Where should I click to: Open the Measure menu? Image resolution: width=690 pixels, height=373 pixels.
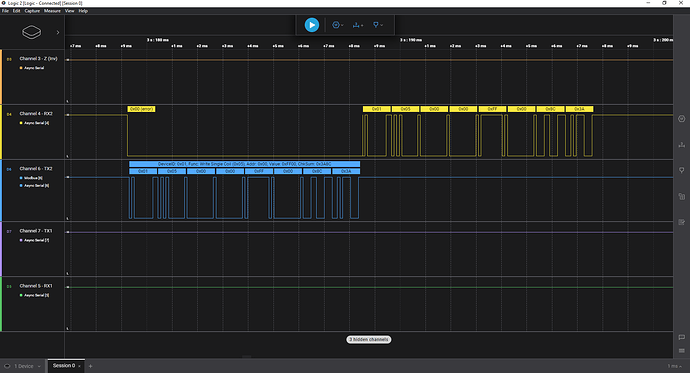(x=52, y=11)
